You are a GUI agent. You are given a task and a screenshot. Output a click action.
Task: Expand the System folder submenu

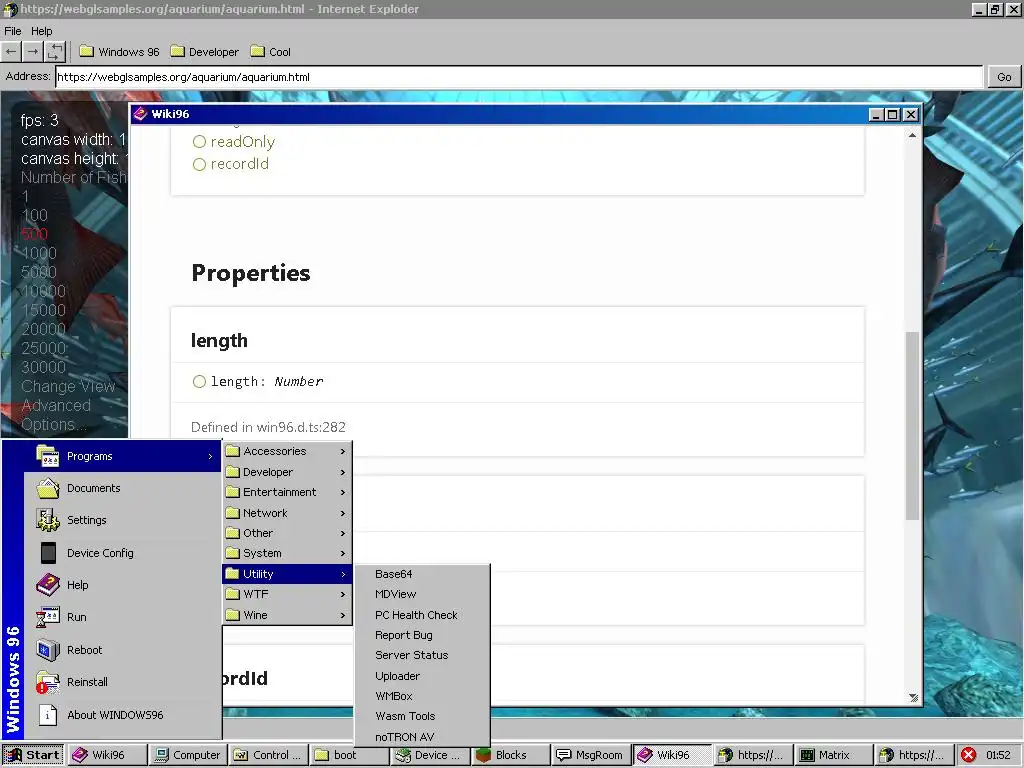(x=287, y=553)
